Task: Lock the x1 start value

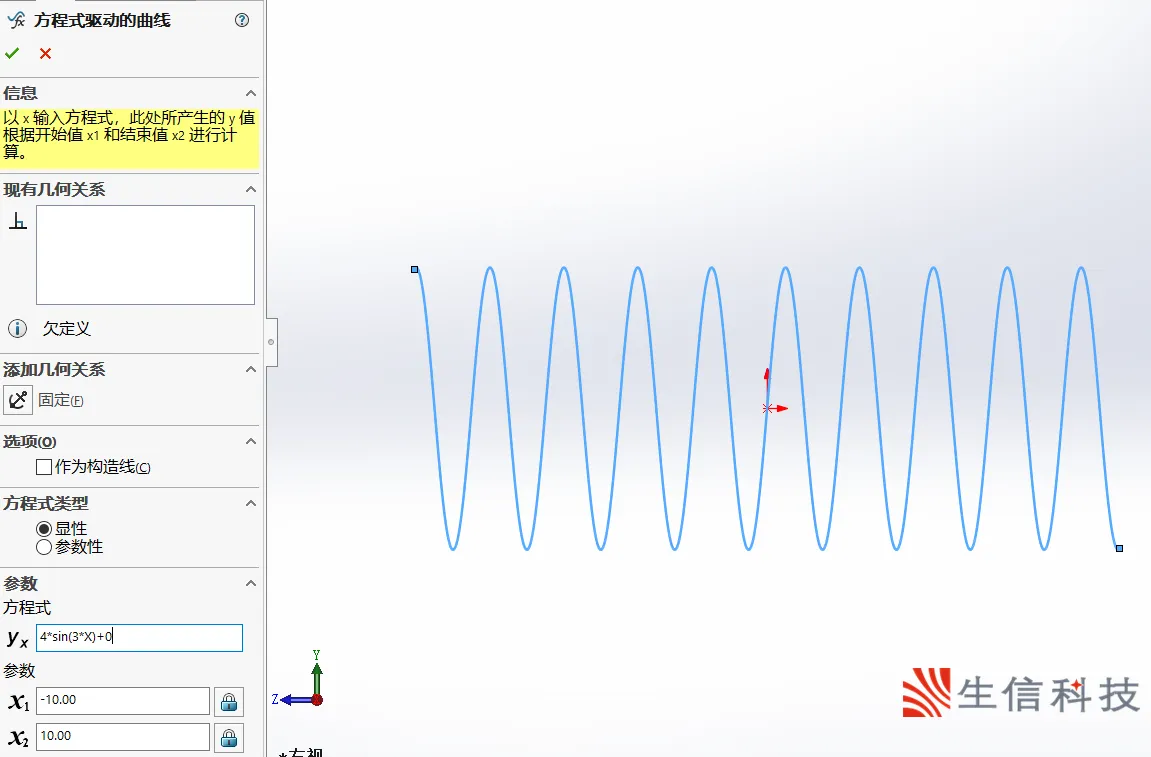Action: coord(229,701)
